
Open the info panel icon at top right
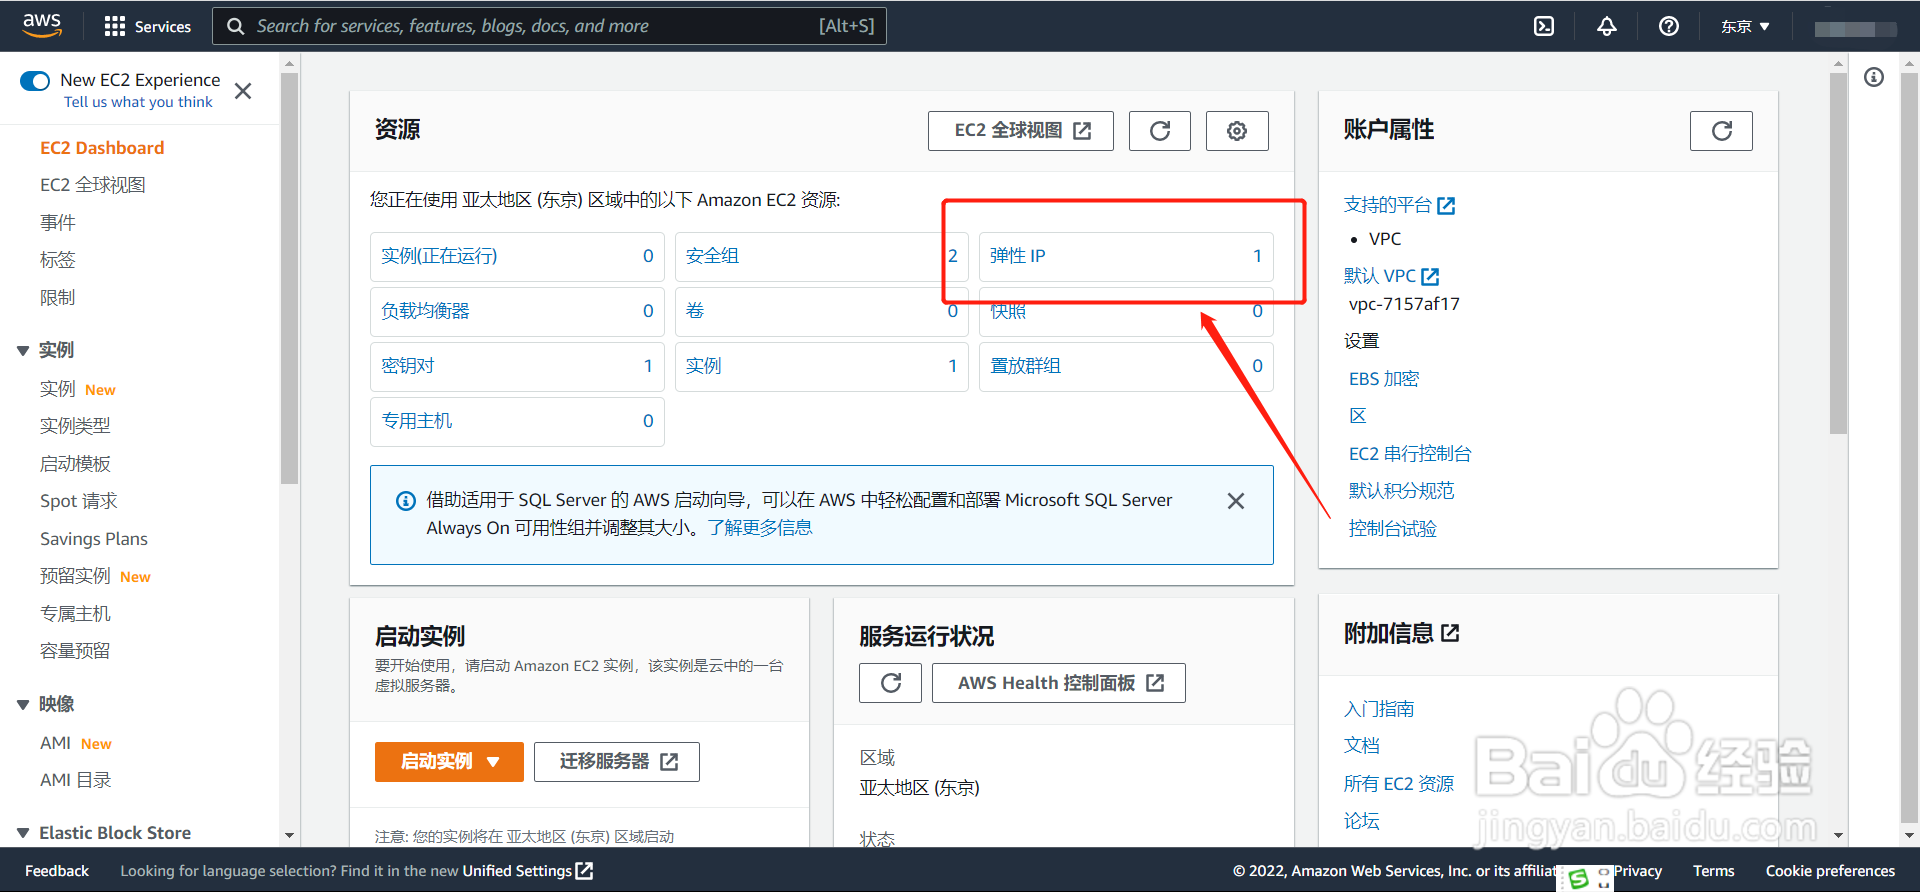1874,77
